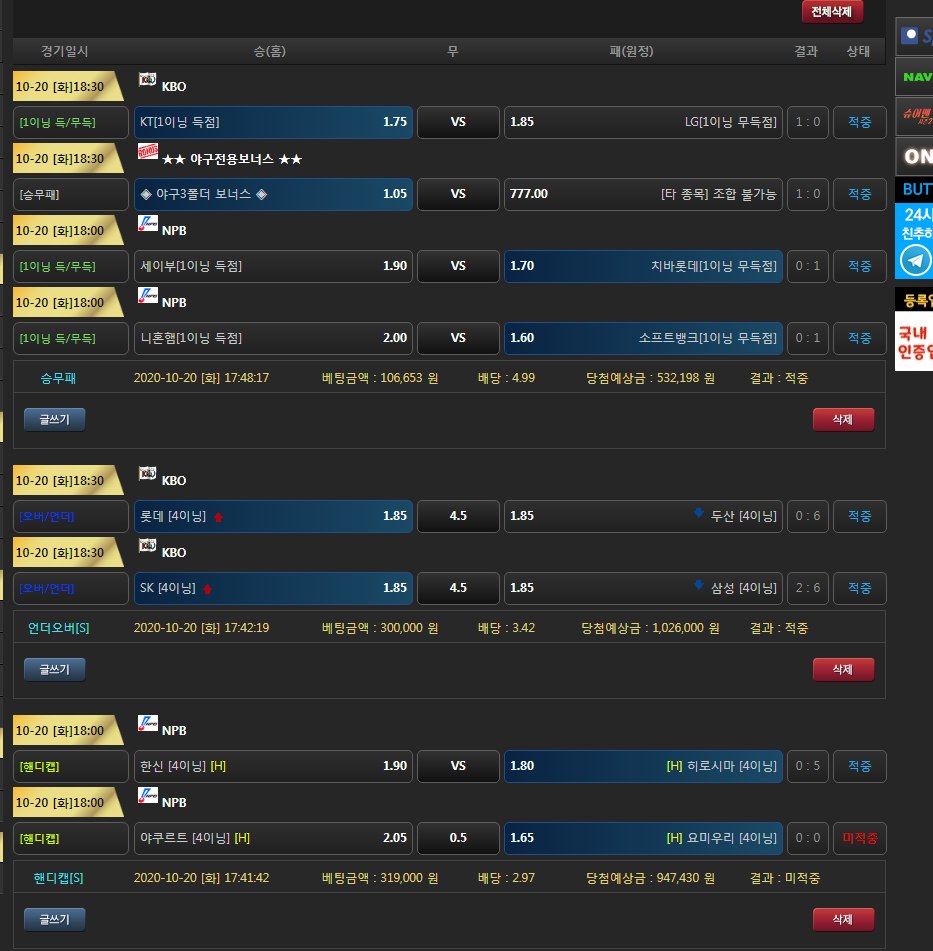
Task: Click the NAVER banner in sidebar
Action: (915, 76)
